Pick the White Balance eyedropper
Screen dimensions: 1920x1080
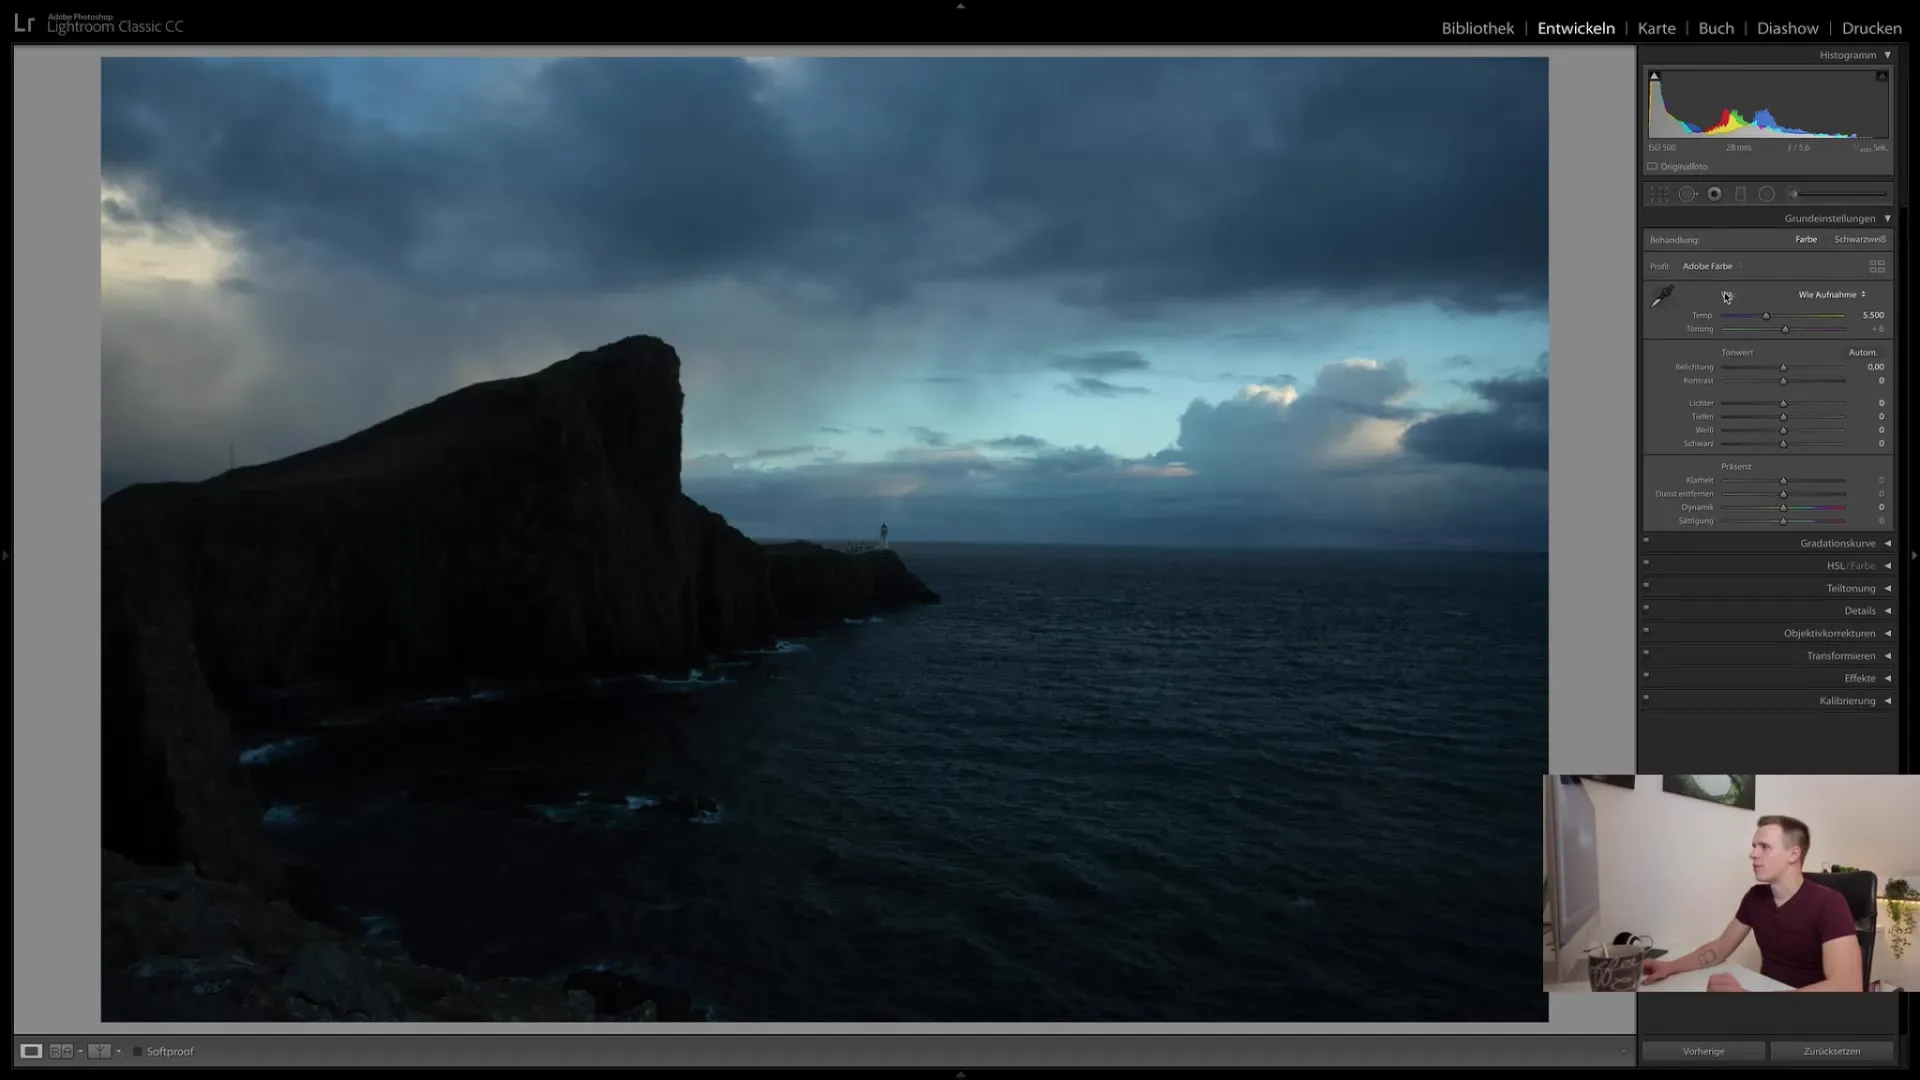click(x=1662, y=297)
